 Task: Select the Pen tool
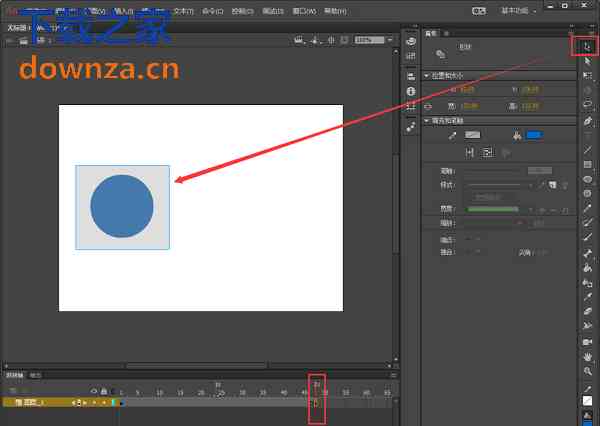tap(587, 121)
